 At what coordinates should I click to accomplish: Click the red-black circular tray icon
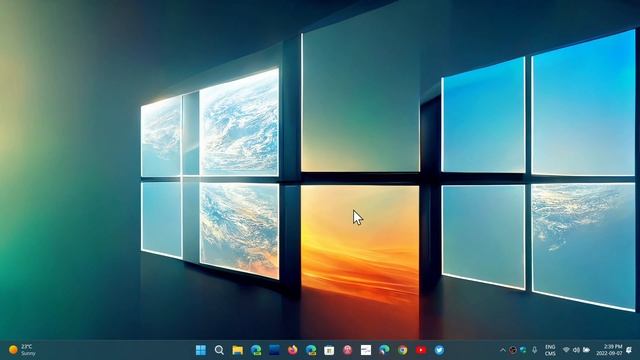coord(513,350)
